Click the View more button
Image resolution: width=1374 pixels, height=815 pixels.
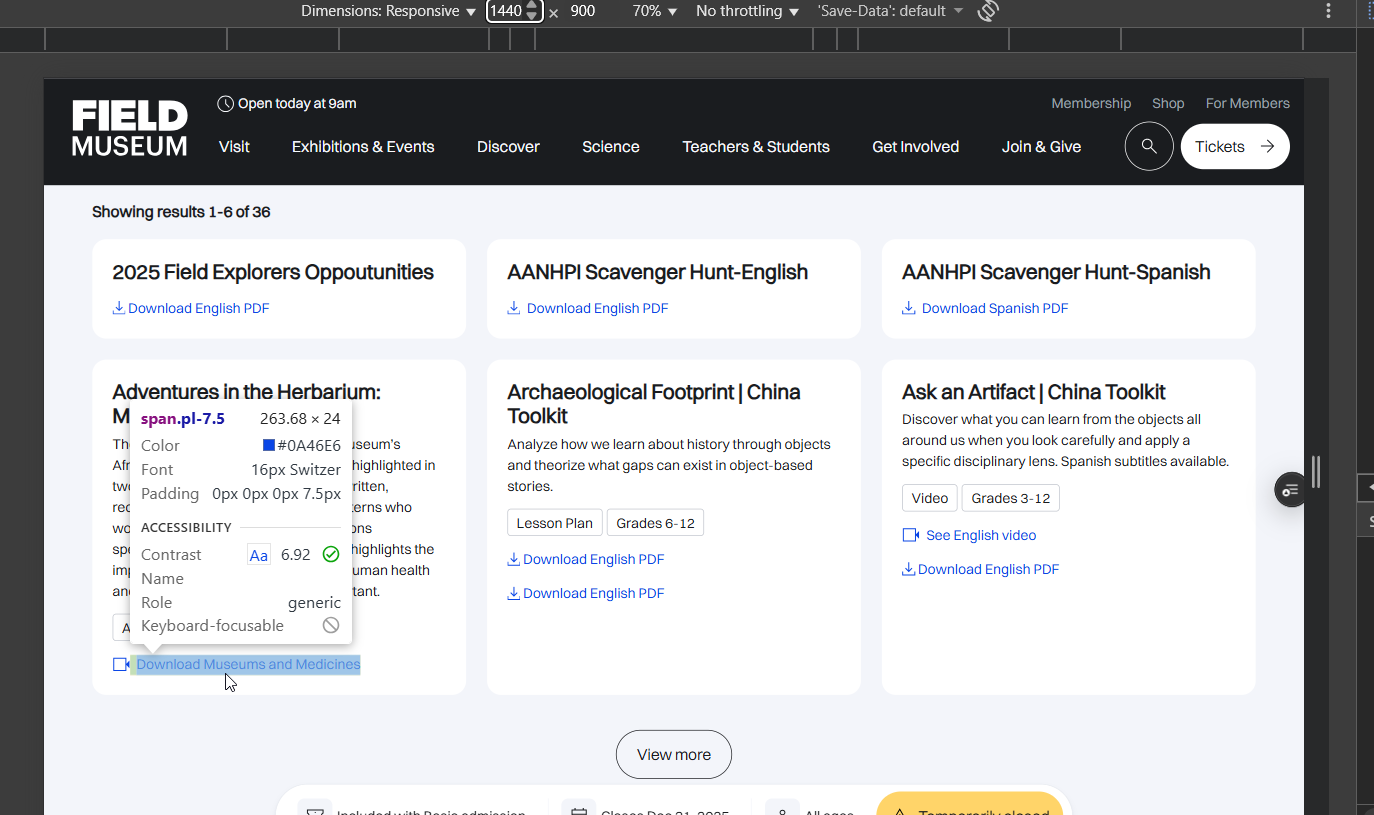point(674,755)
